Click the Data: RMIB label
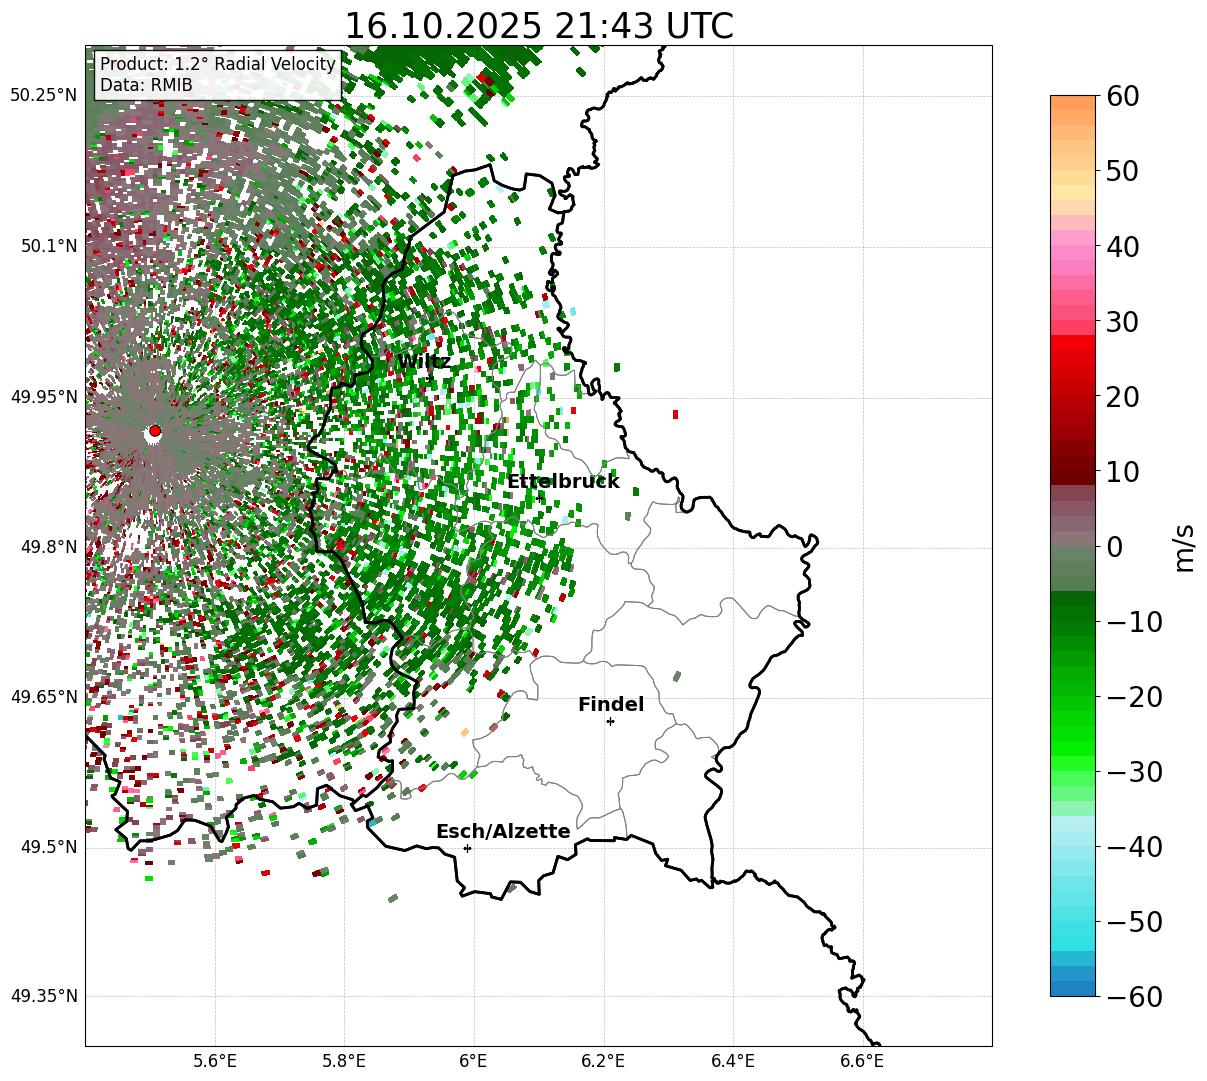The height and width of the screenshot is (1081, 1207). pos(146,86)
